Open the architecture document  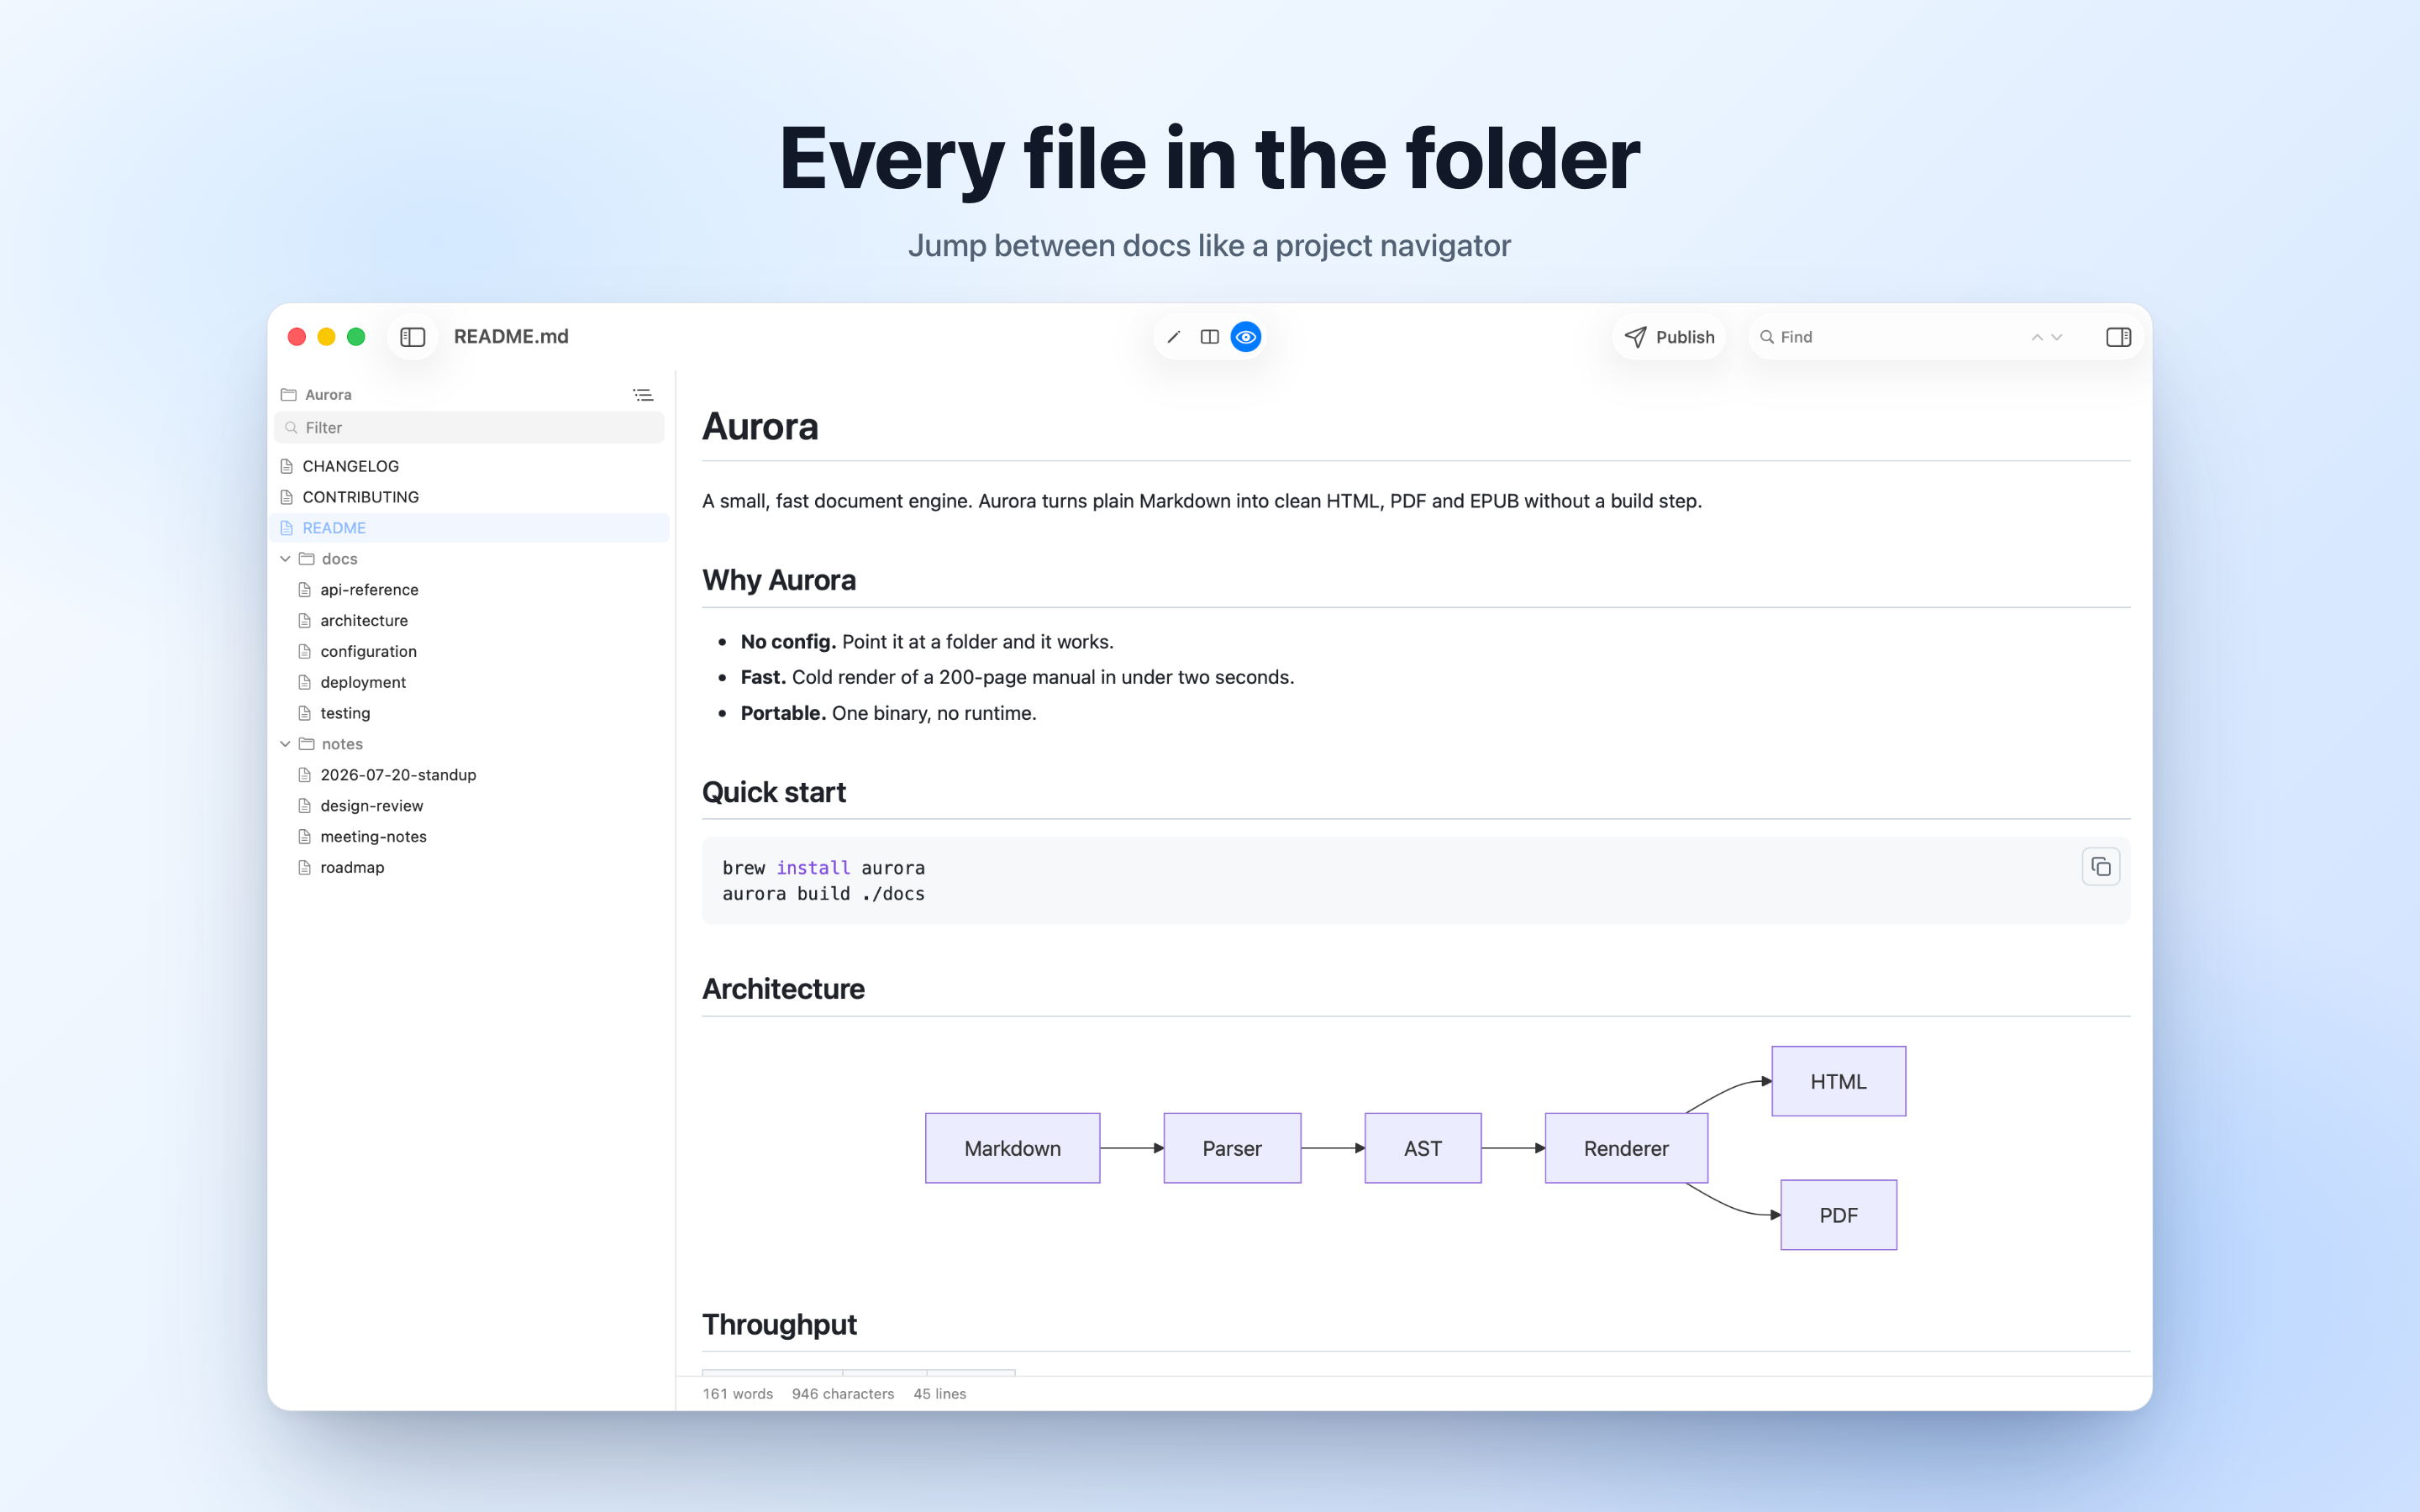click(470, 621)
